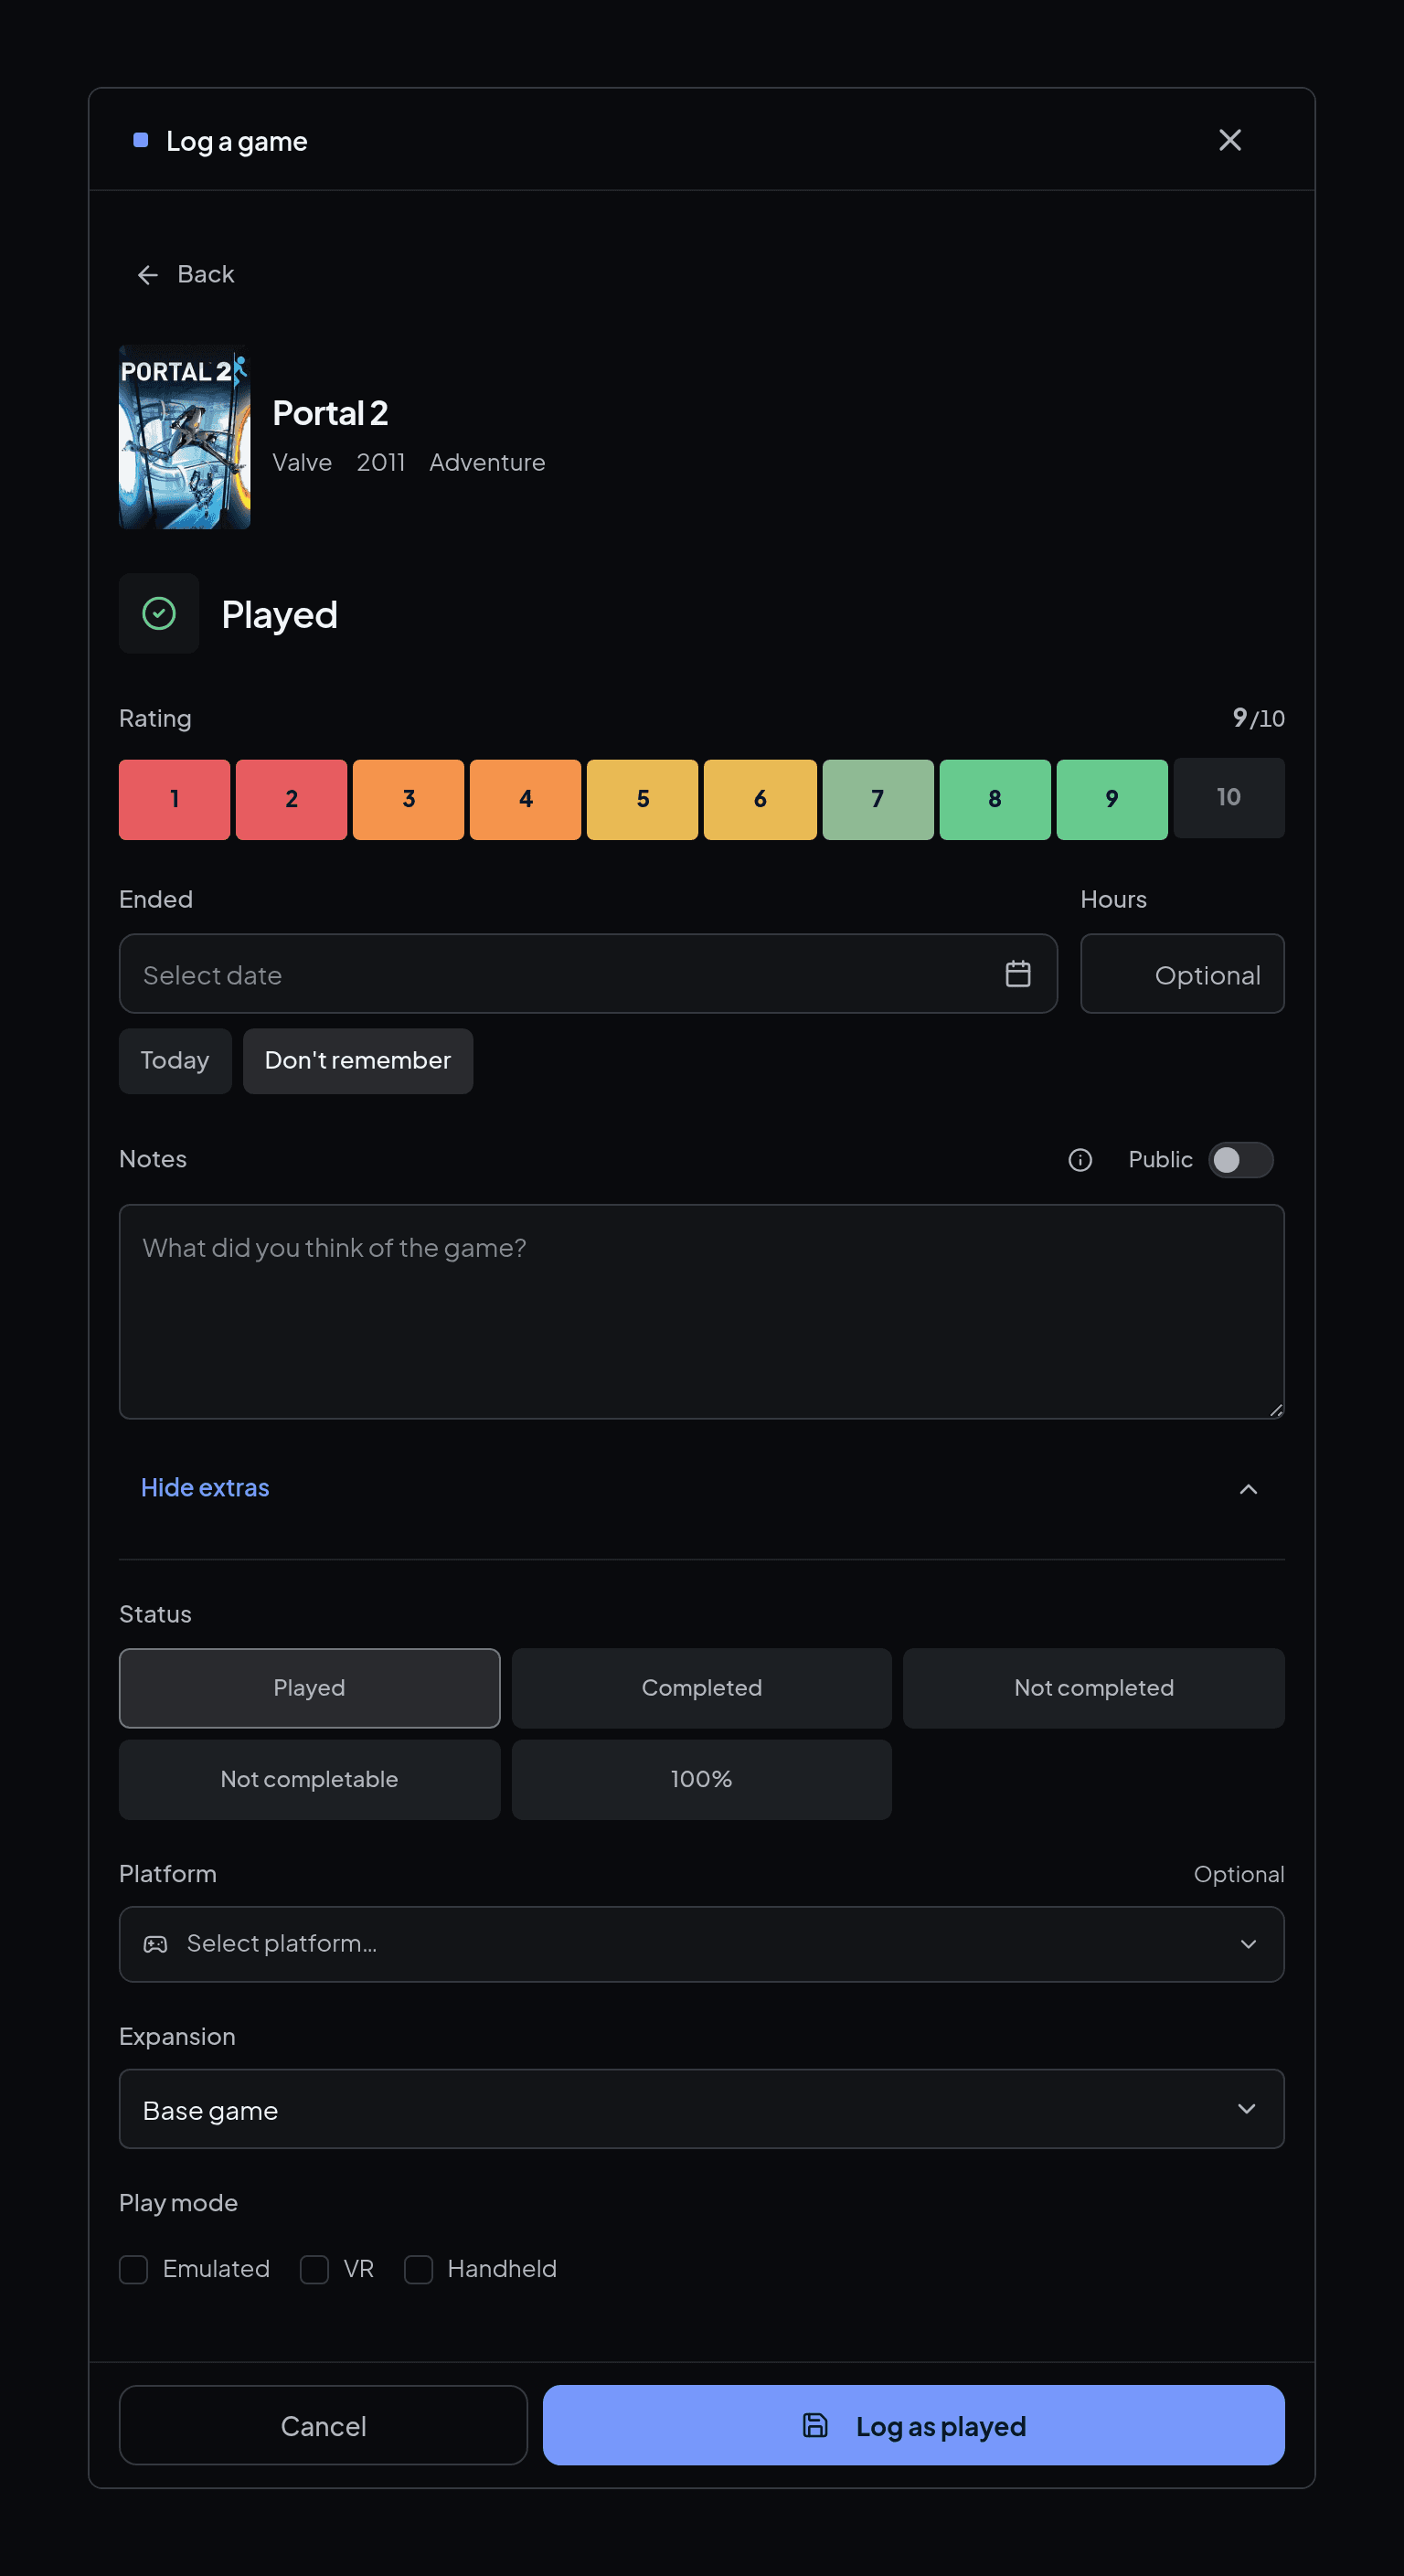Open the Portal 2 cover thumbnail

[x=185, y=437]
